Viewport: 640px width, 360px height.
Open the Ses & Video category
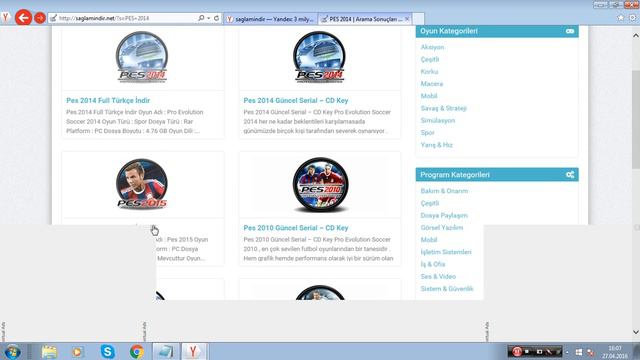pyautogui.click(x=438, y=277)
